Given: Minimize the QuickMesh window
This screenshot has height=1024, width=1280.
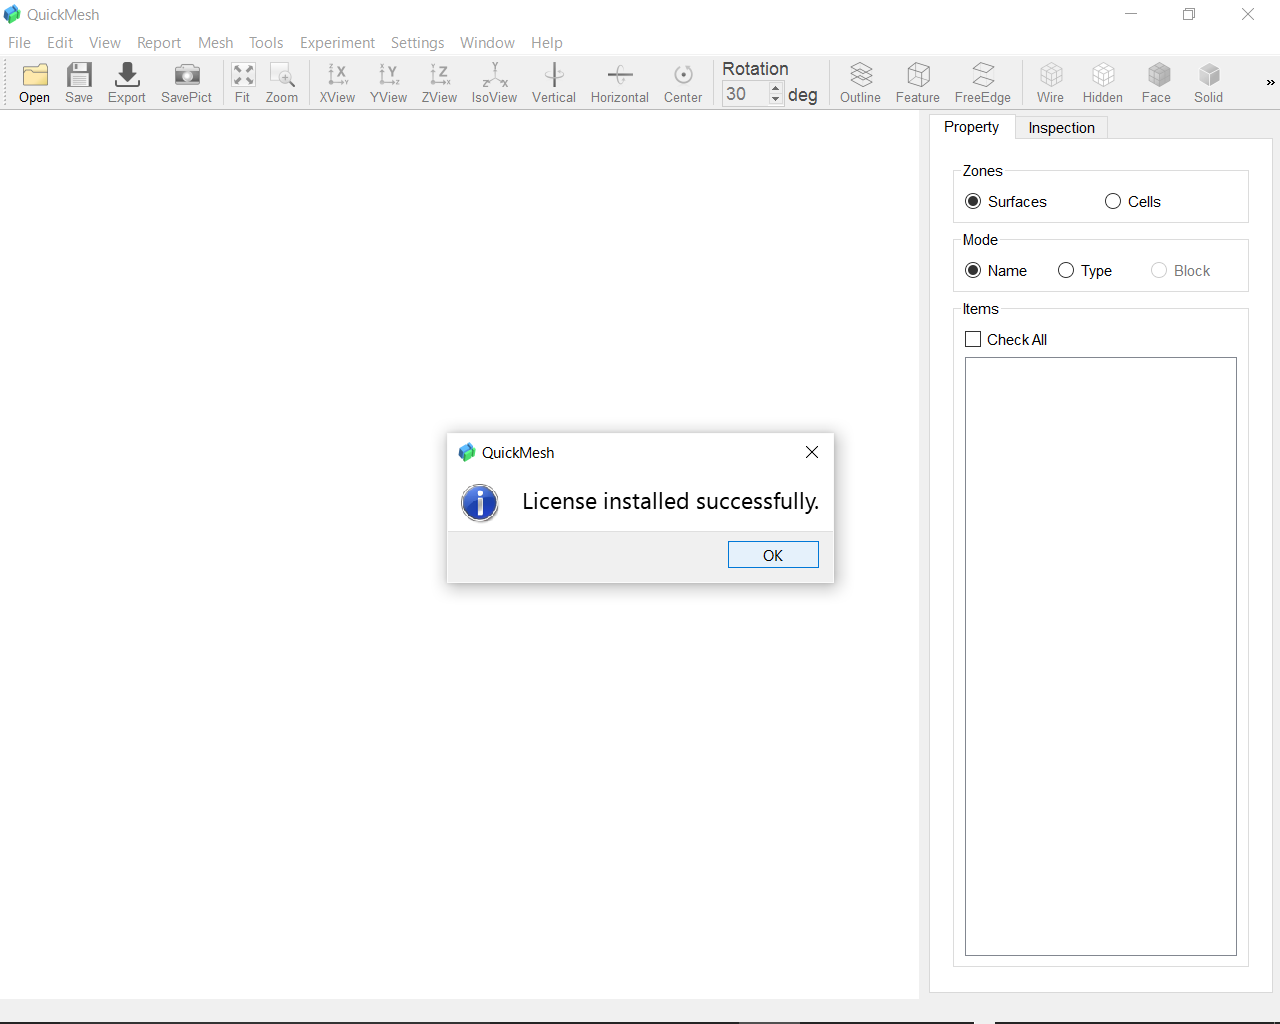Looking at the screenshot, I should (x=1131, y=14).
